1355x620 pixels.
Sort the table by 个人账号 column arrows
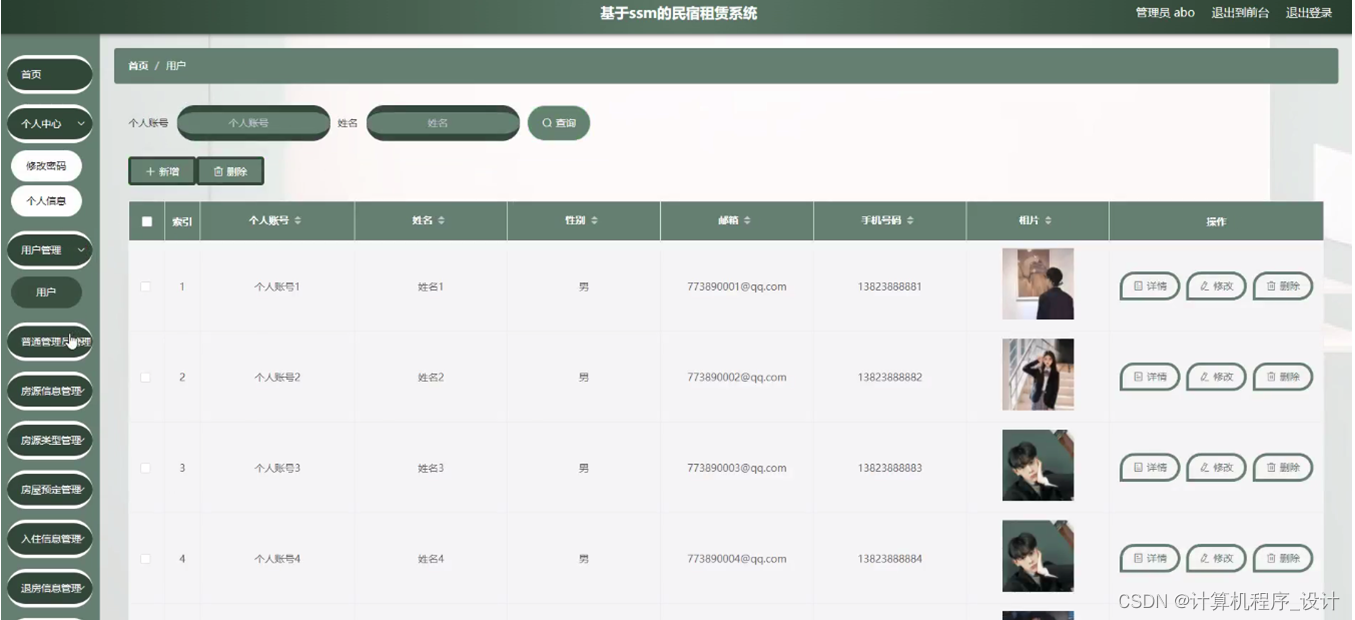point(297,220)
